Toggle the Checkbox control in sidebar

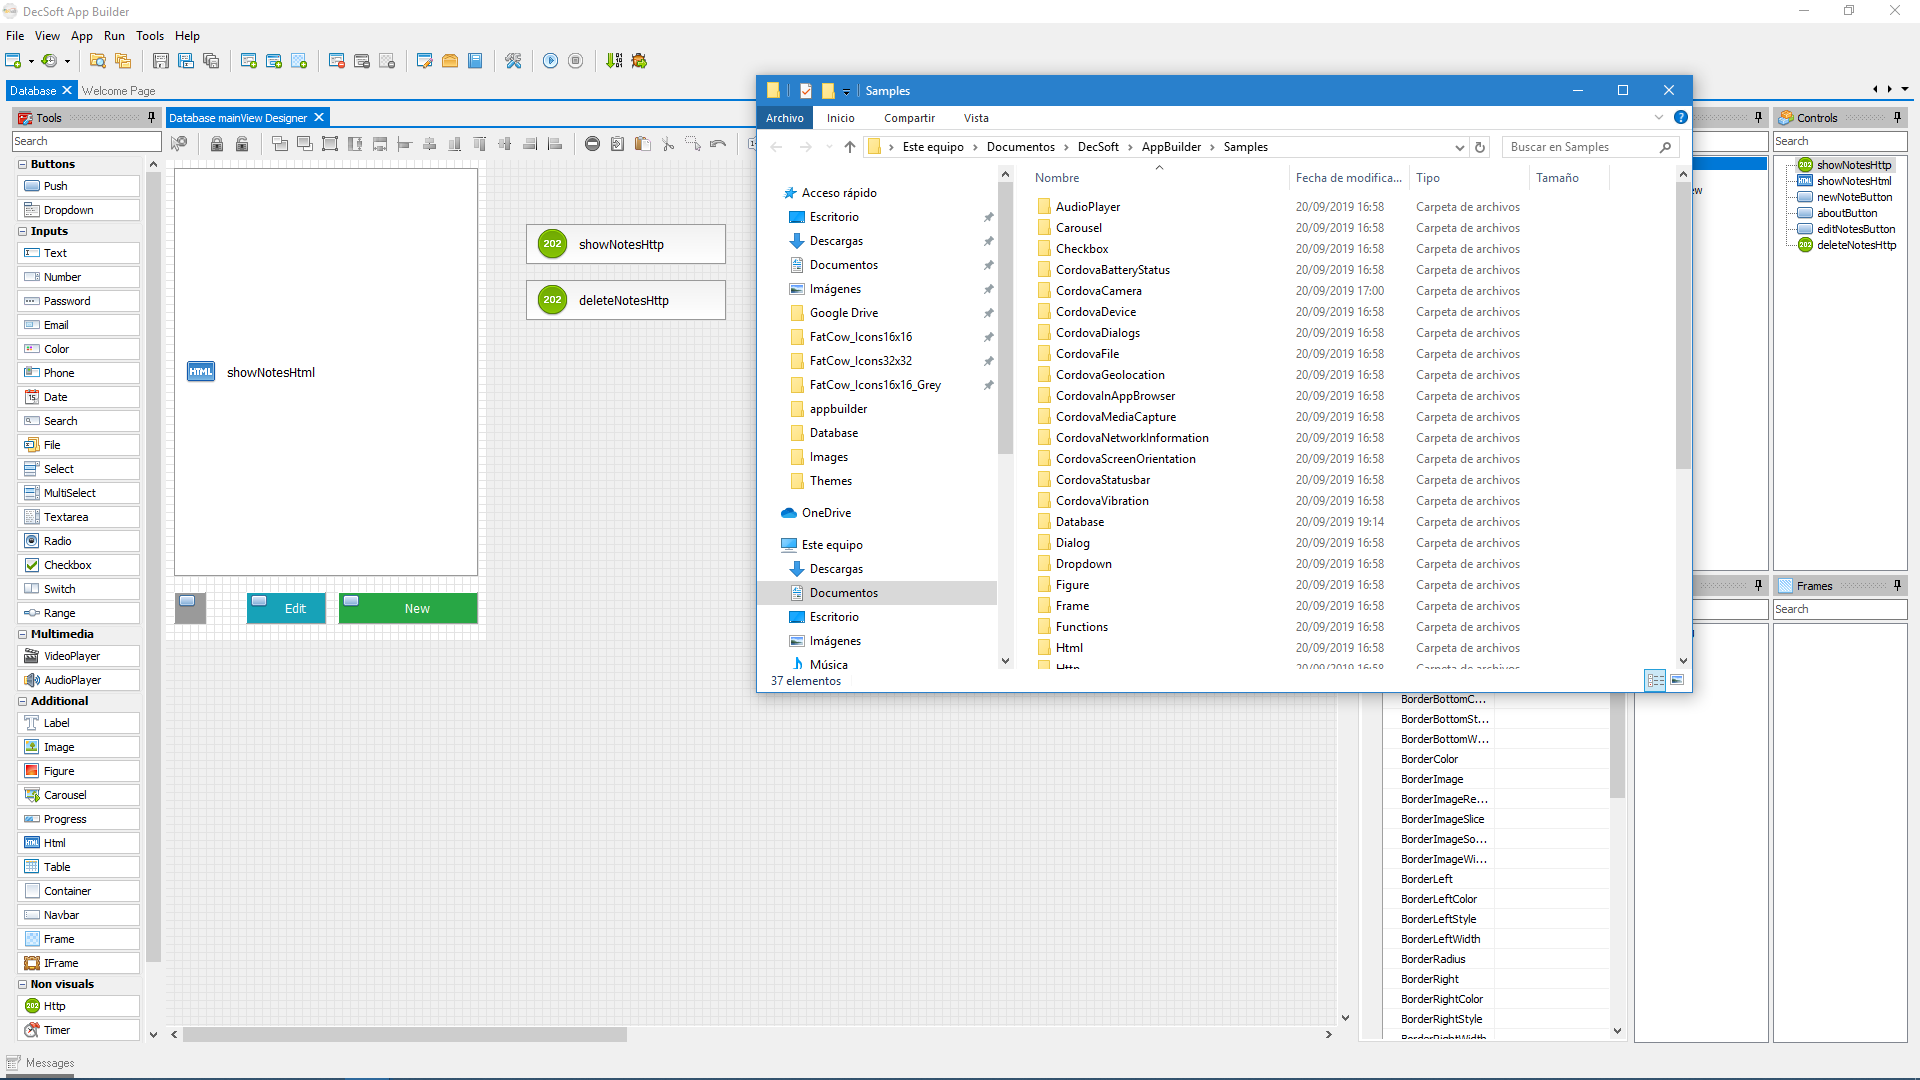click(67, 564)
